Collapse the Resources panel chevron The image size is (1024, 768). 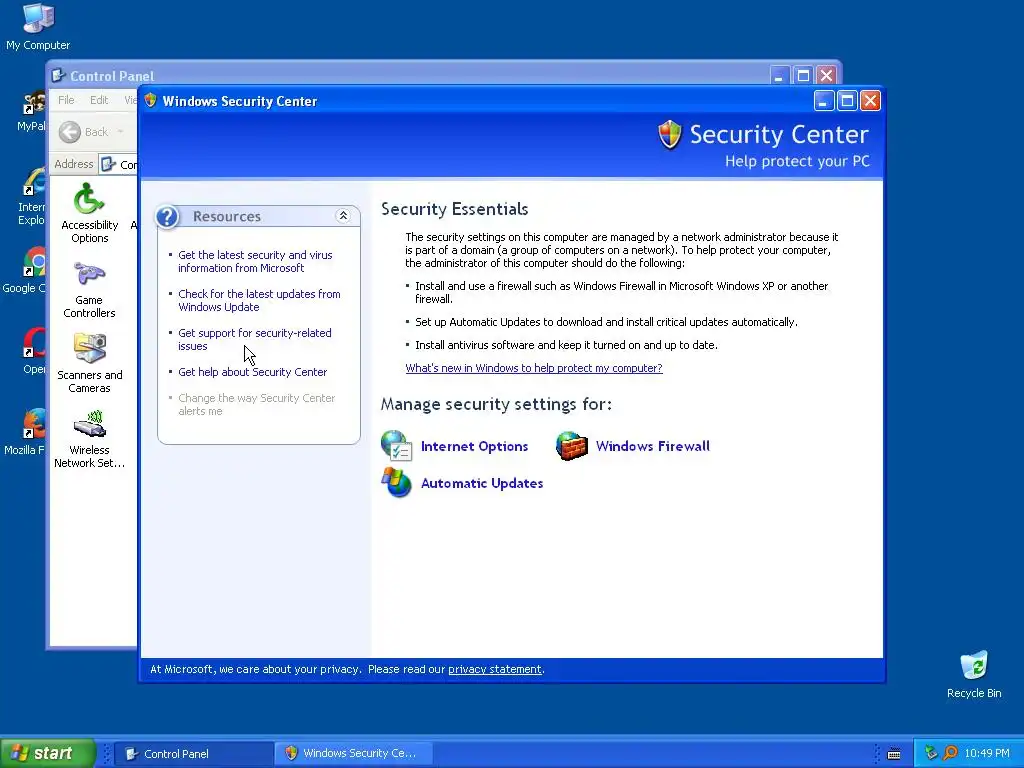pyautogui.click(x=343, y=216)
